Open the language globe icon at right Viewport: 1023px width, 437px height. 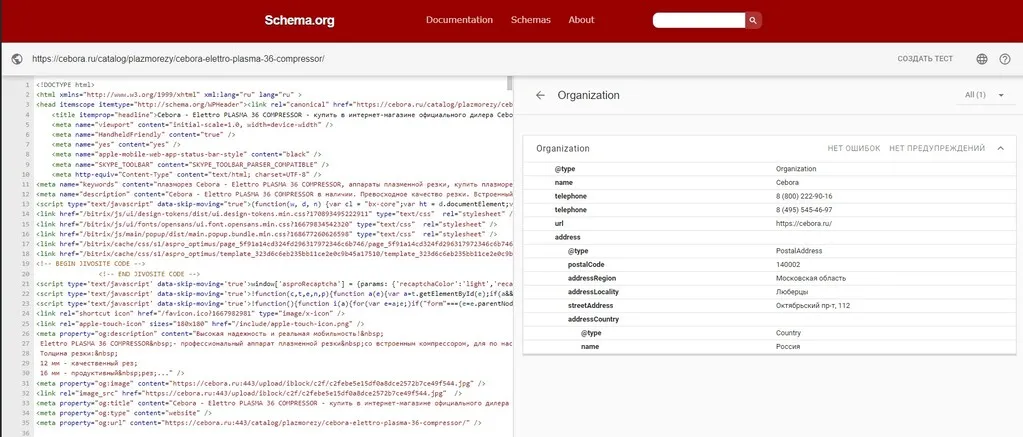tap(982, 59)
